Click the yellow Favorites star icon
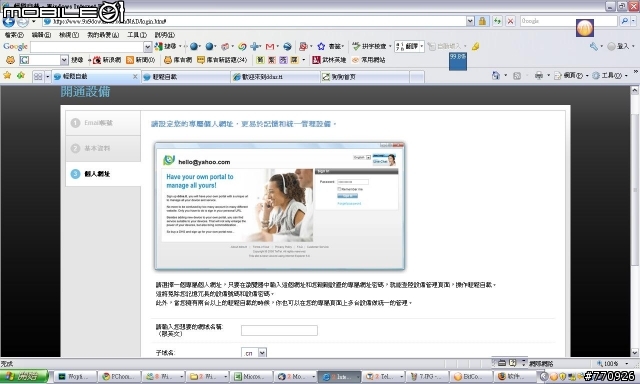 (x=7, y=76)
